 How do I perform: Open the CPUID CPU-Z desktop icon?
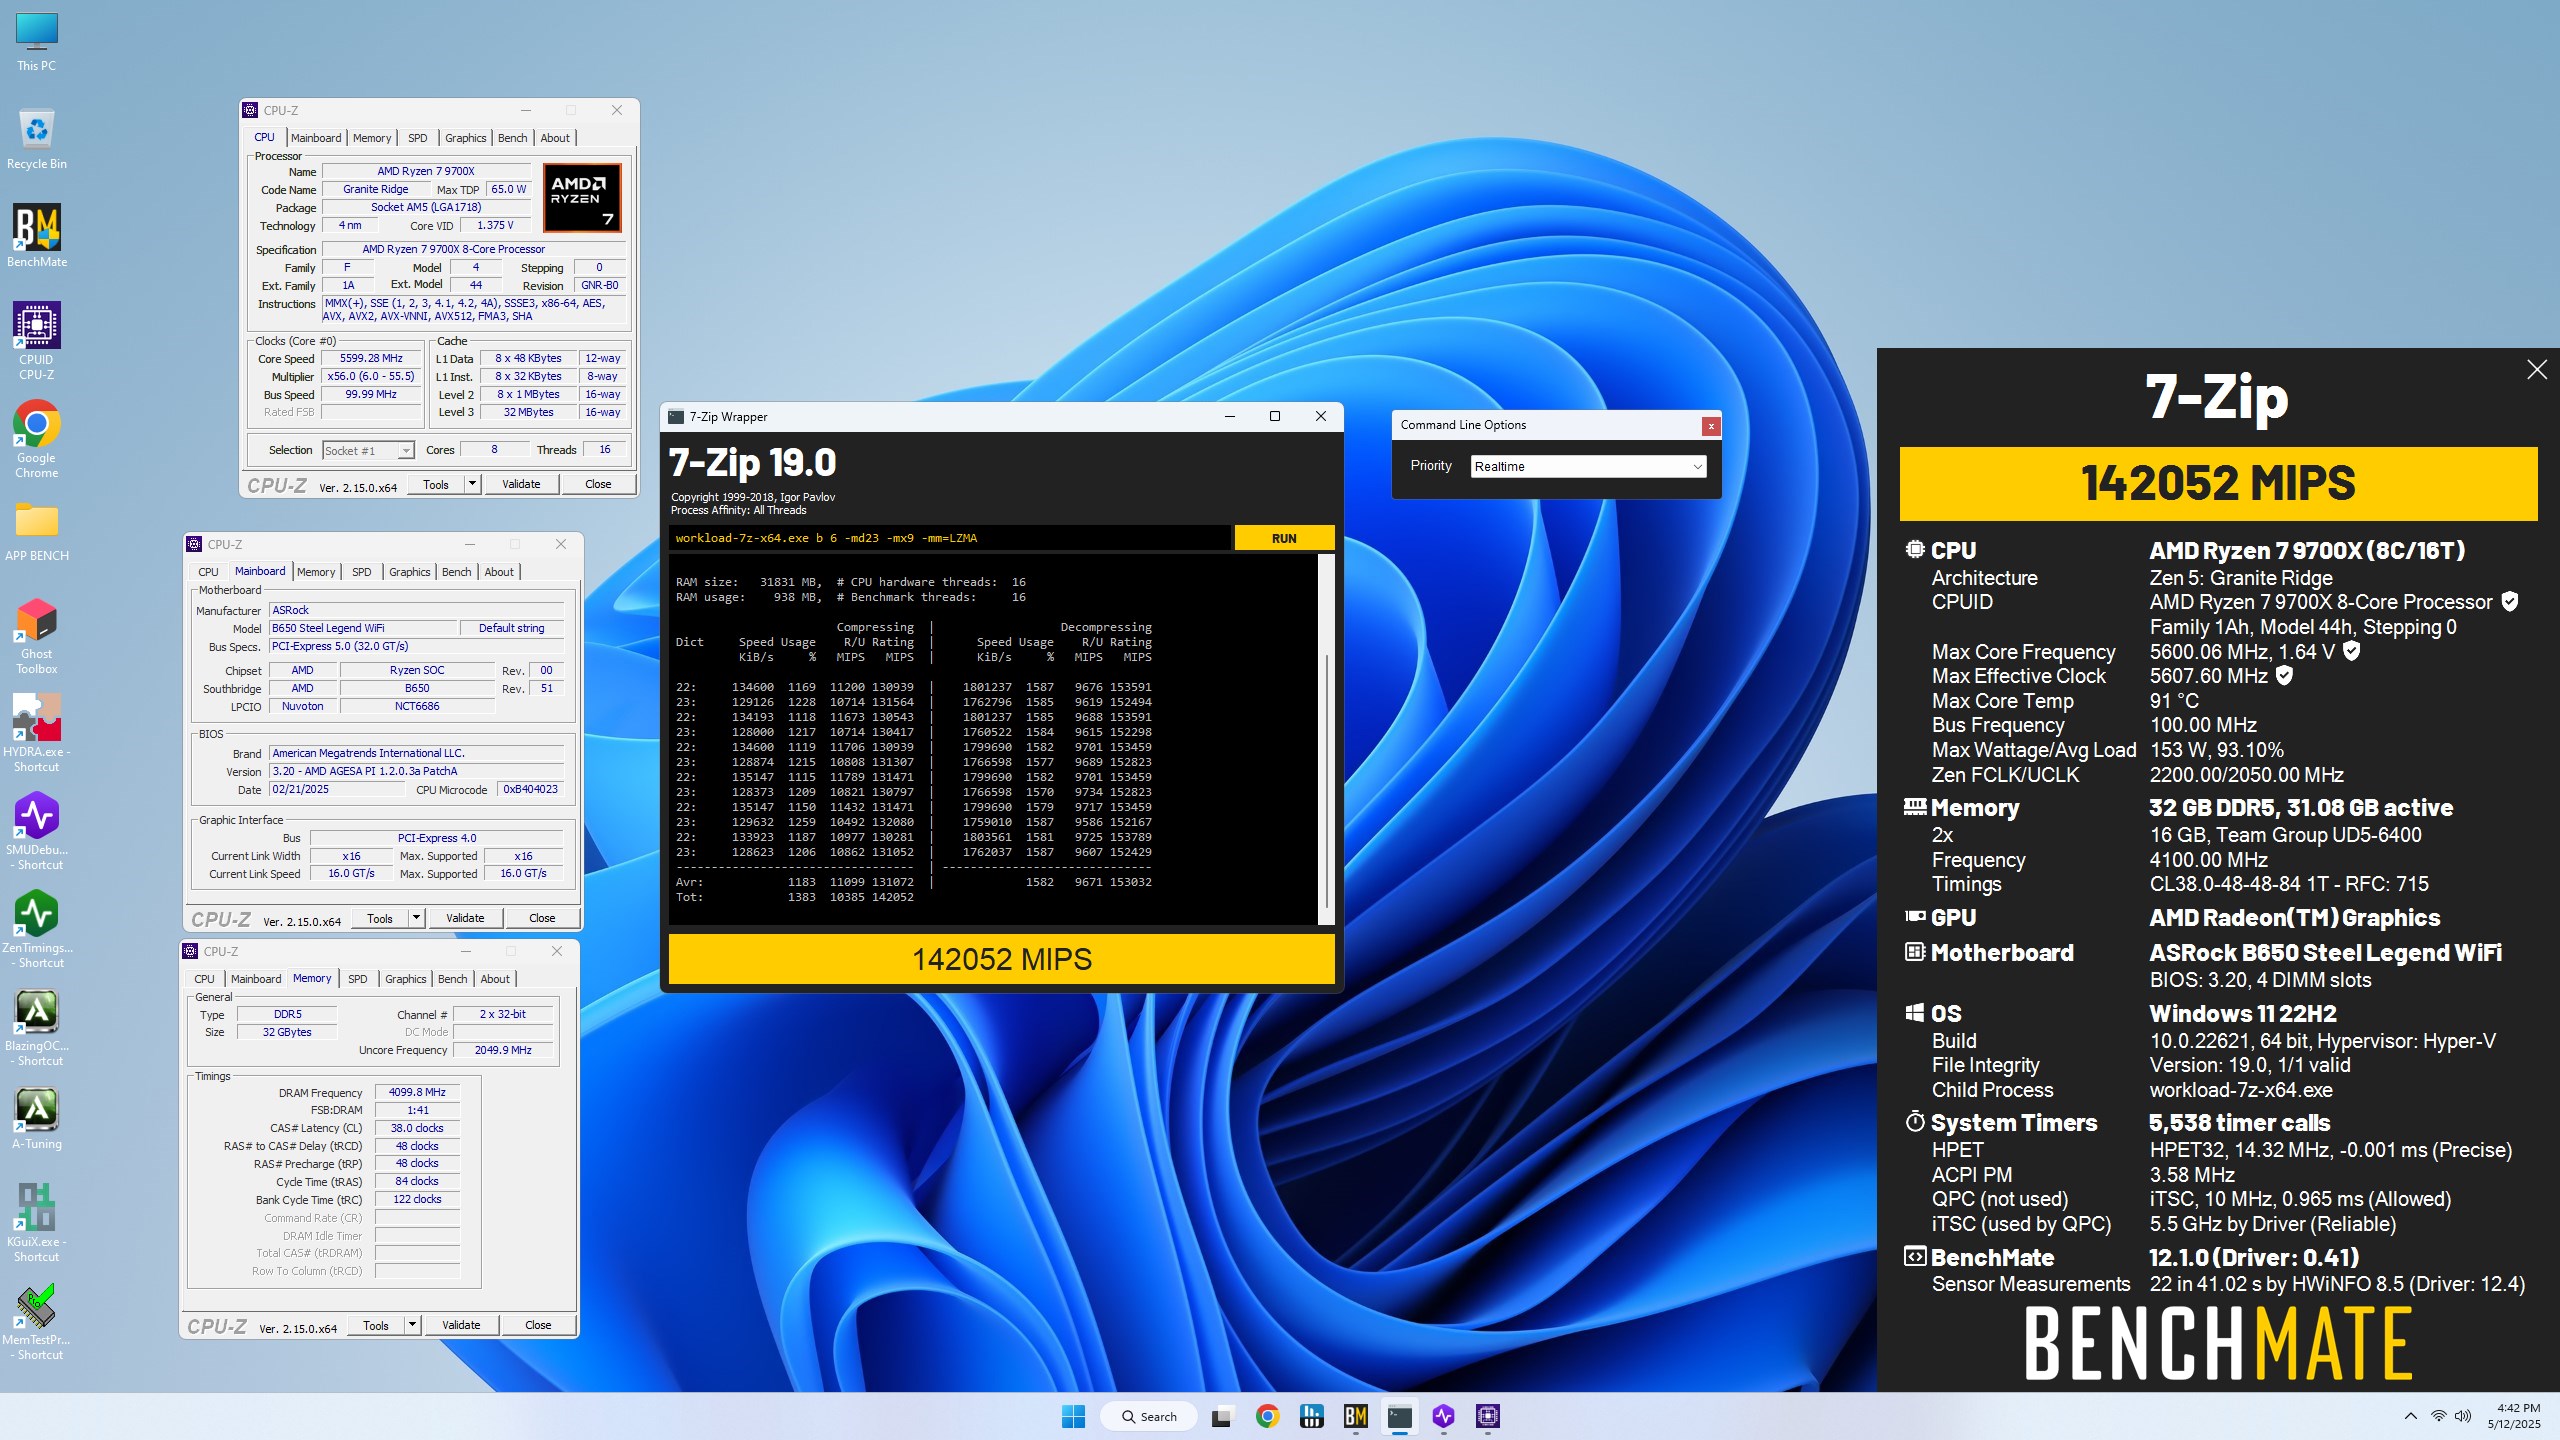[x=37, y=340]
